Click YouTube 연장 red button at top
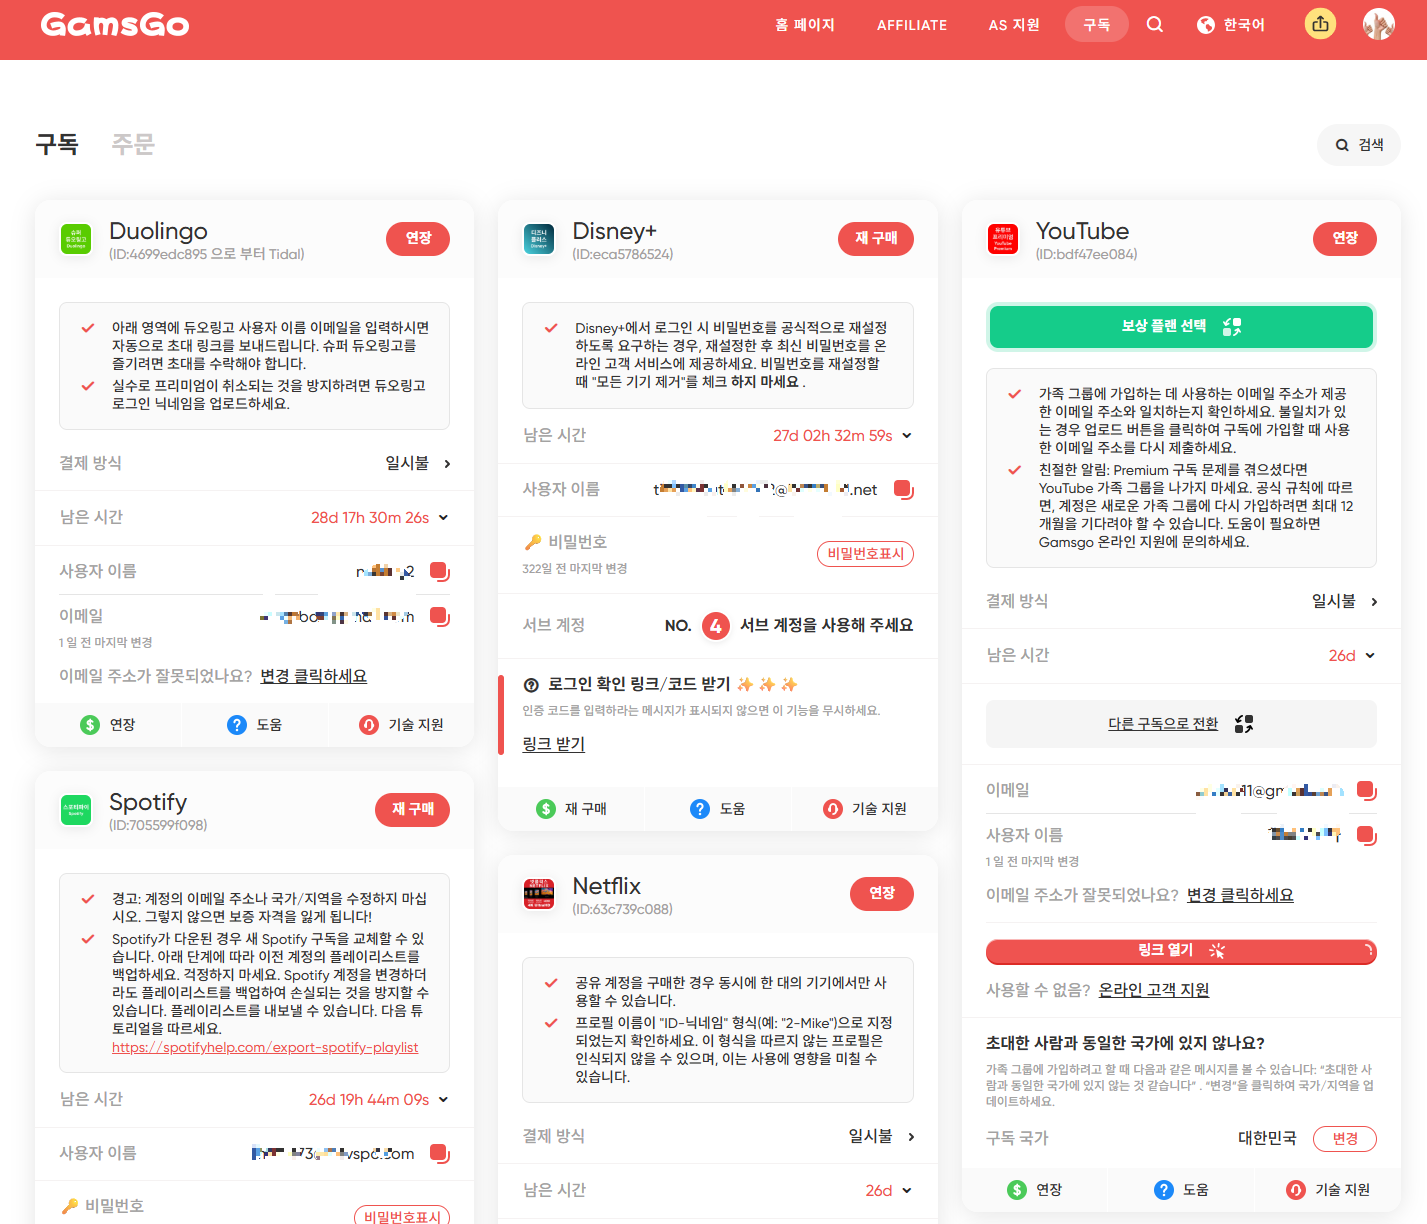This screenshot has width=1427, height=1224. click(1345, 238)
